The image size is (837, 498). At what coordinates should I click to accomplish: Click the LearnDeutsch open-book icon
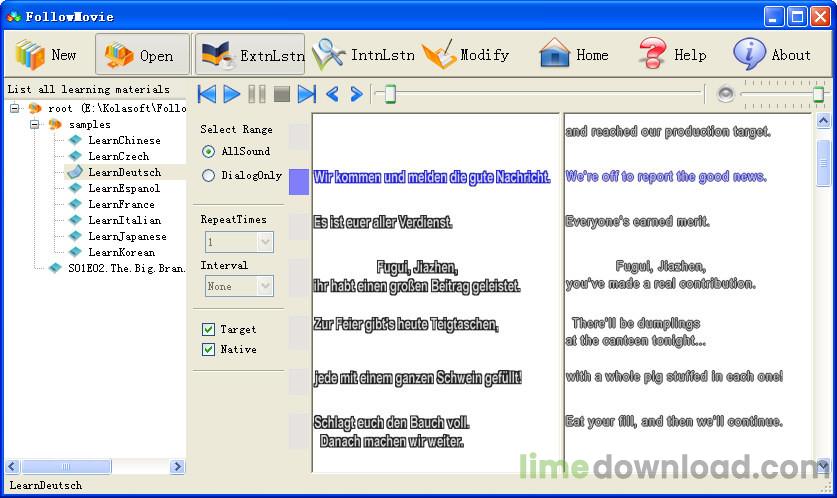pyautogui.click(x=75, y=172)
